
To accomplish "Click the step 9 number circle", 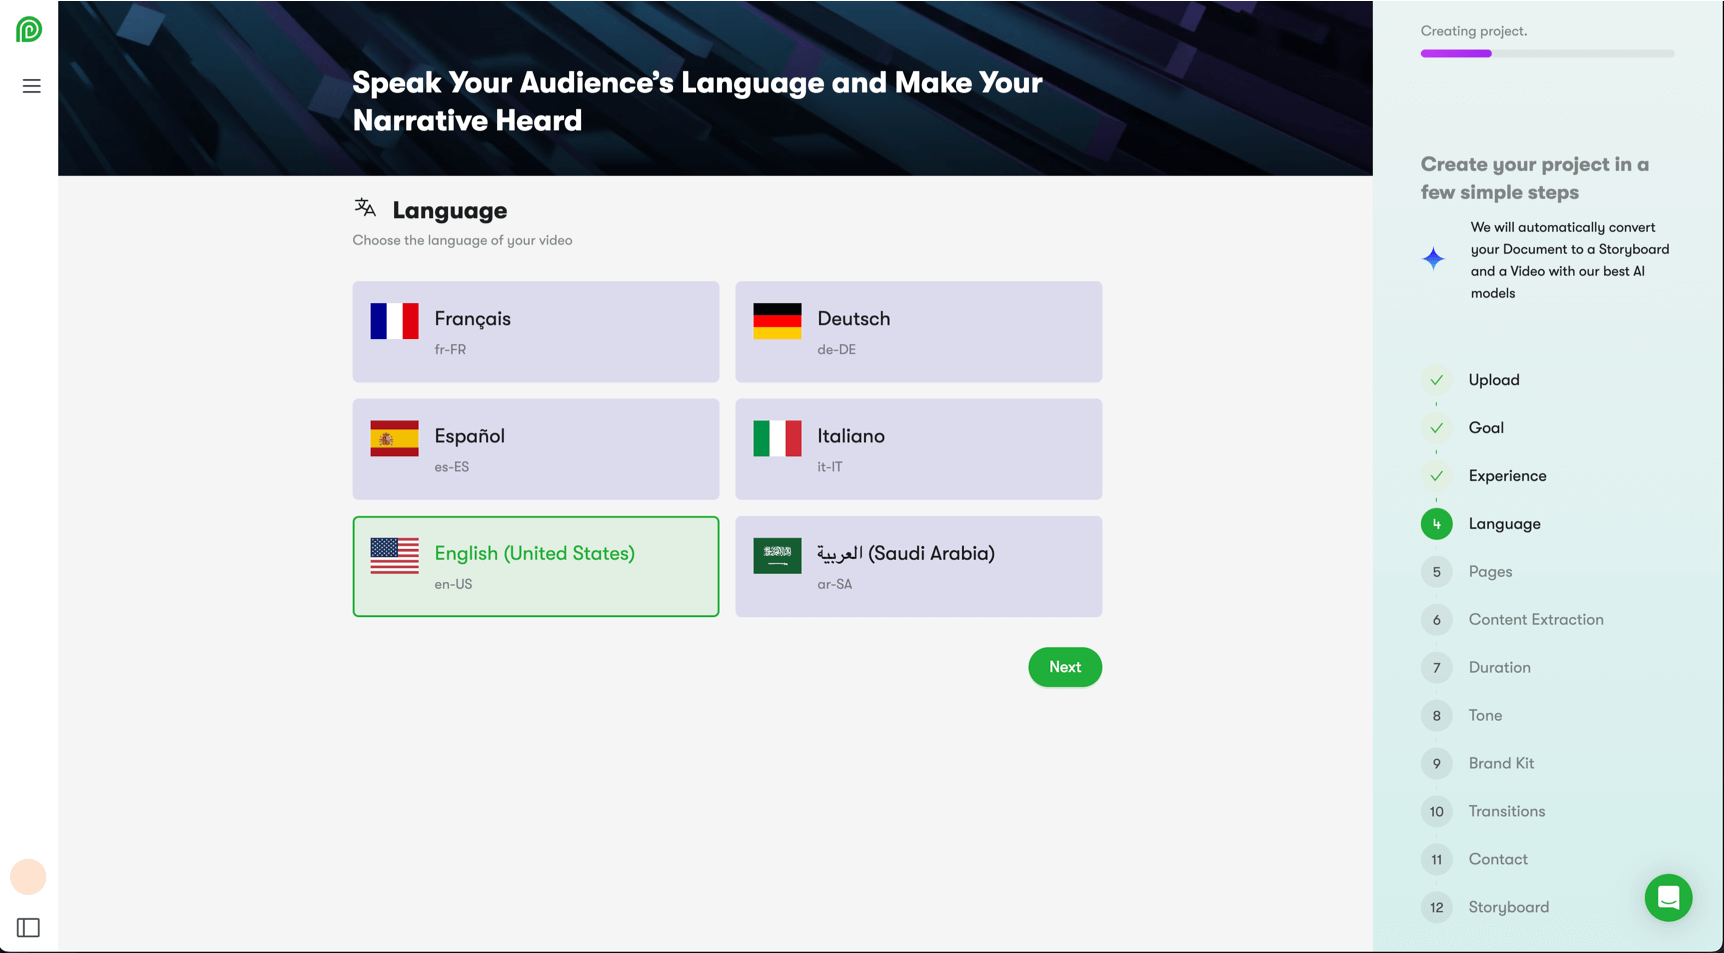I will [1436, 764].
